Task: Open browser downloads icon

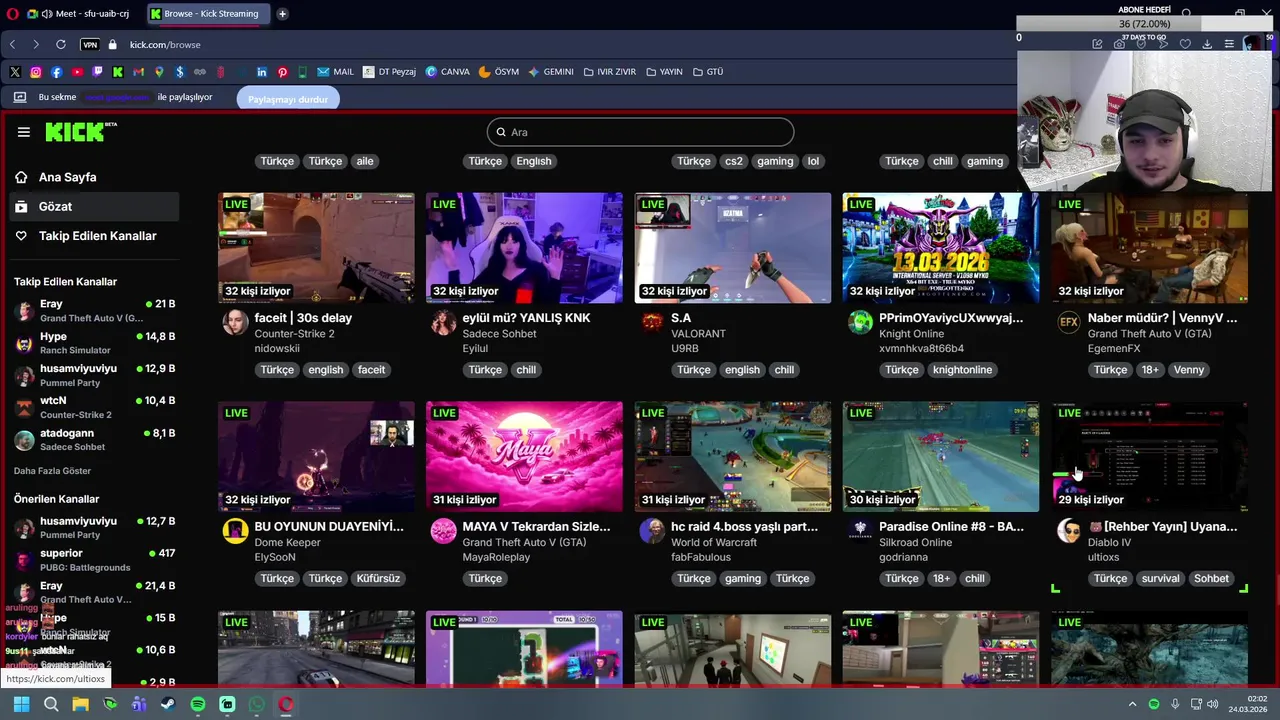Action: tap(1207, 44)
